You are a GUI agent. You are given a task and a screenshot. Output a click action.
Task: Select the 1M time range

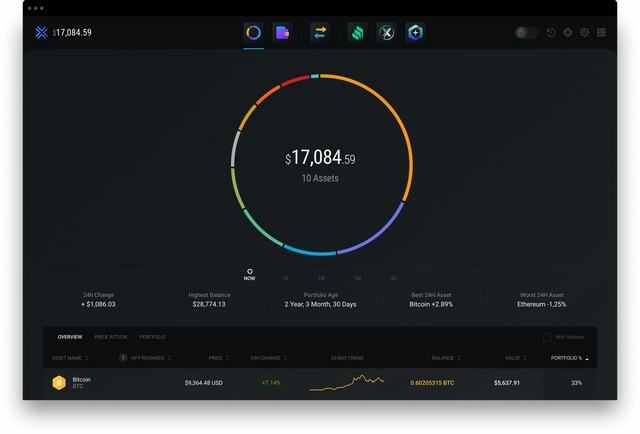[x=357, y=278]
